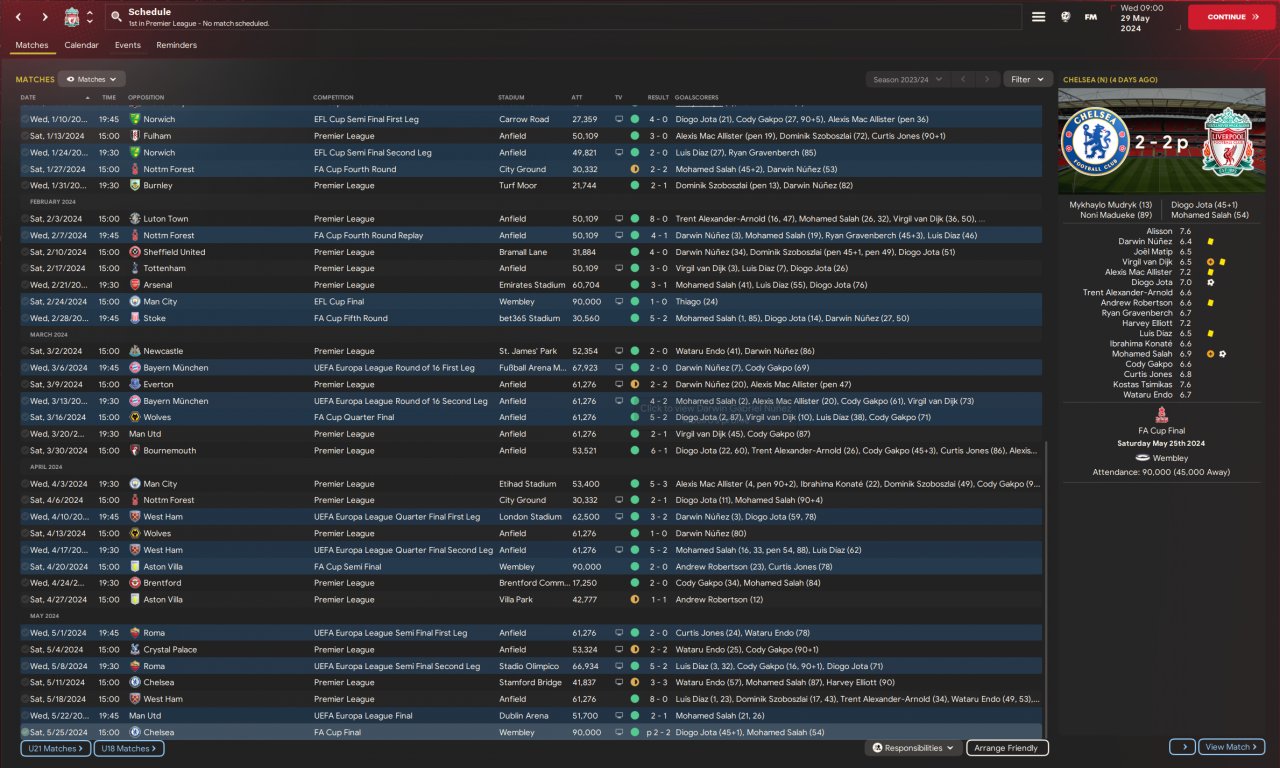Select Mohamed Salah in the player ratings list
Viewport: 1280px width, 768px height.
(x=1142, y=354)
